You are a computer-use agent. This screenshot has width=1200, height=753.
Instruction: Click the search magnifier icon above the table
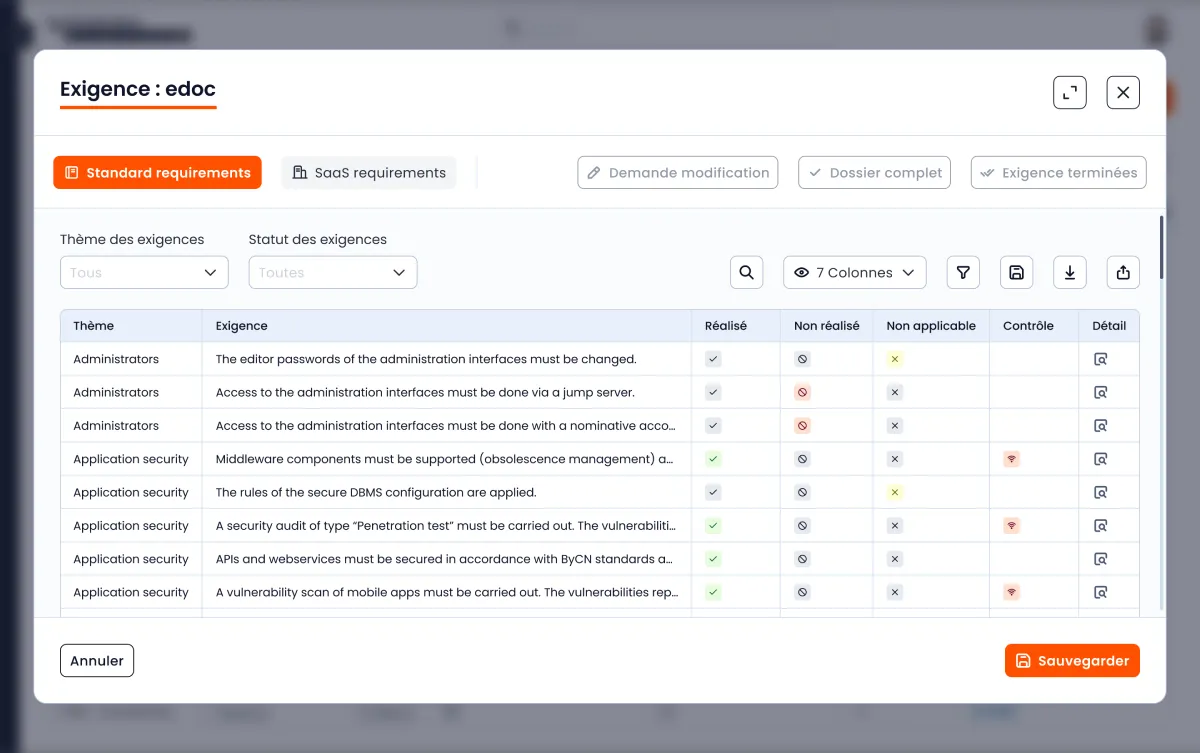[x=746, y=272]
